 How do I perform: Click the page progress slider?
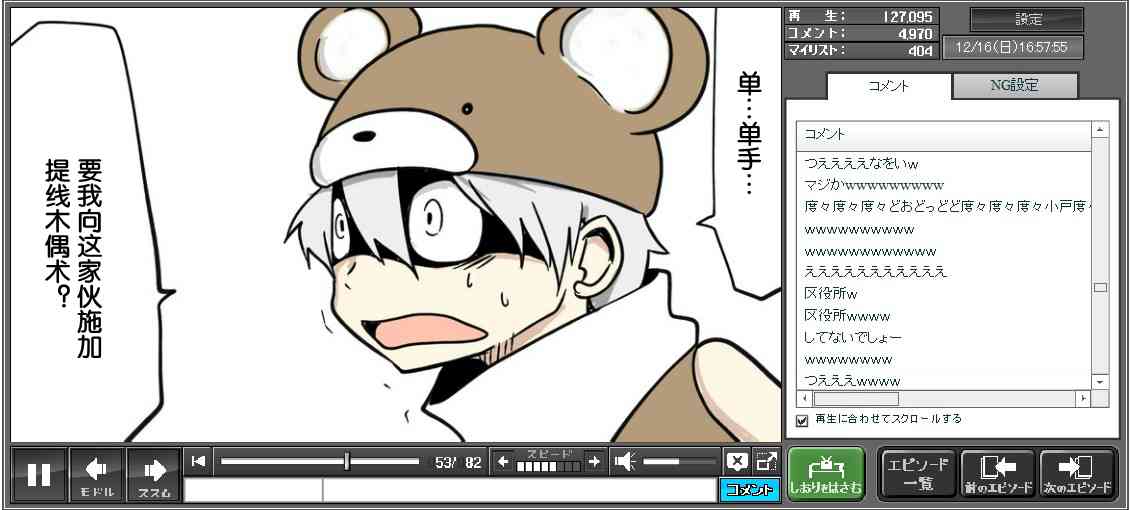[x=320, y=461]
